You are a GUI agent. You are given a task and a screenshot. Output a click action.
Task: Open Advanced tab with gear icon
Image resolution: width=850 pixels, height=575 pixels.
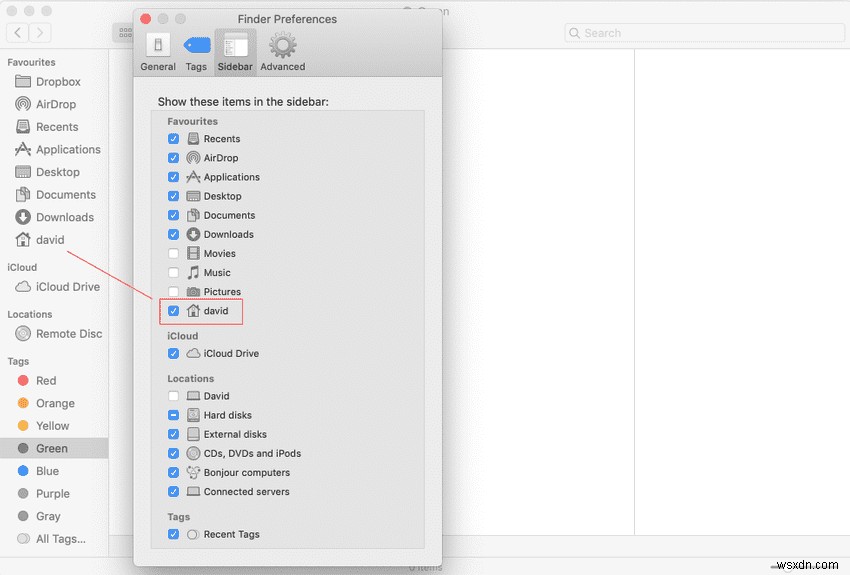coord(282,52)
